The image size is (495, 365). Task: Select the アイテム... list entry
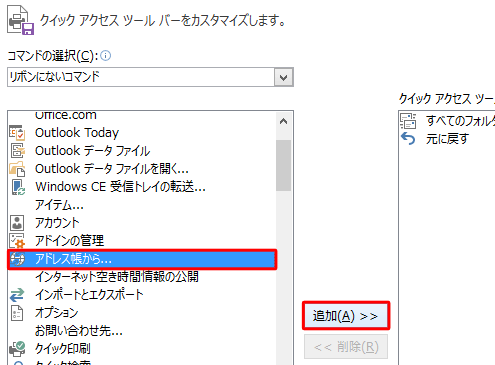pos(142,205)
